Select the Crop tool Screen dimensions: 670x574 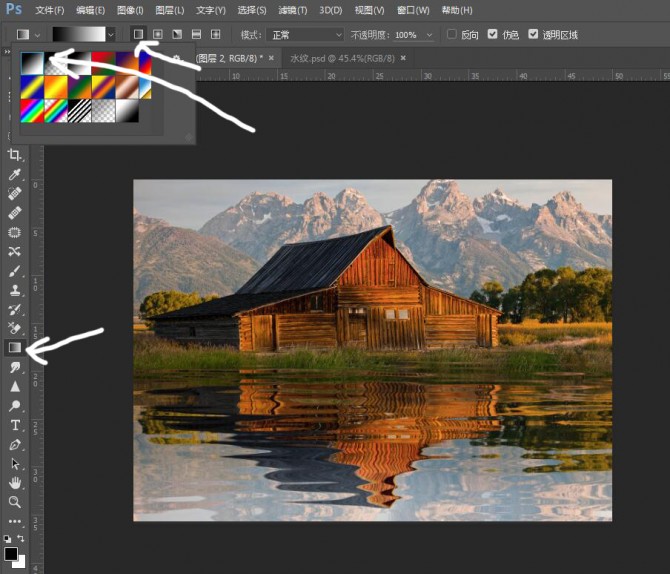tap(14, 155)
